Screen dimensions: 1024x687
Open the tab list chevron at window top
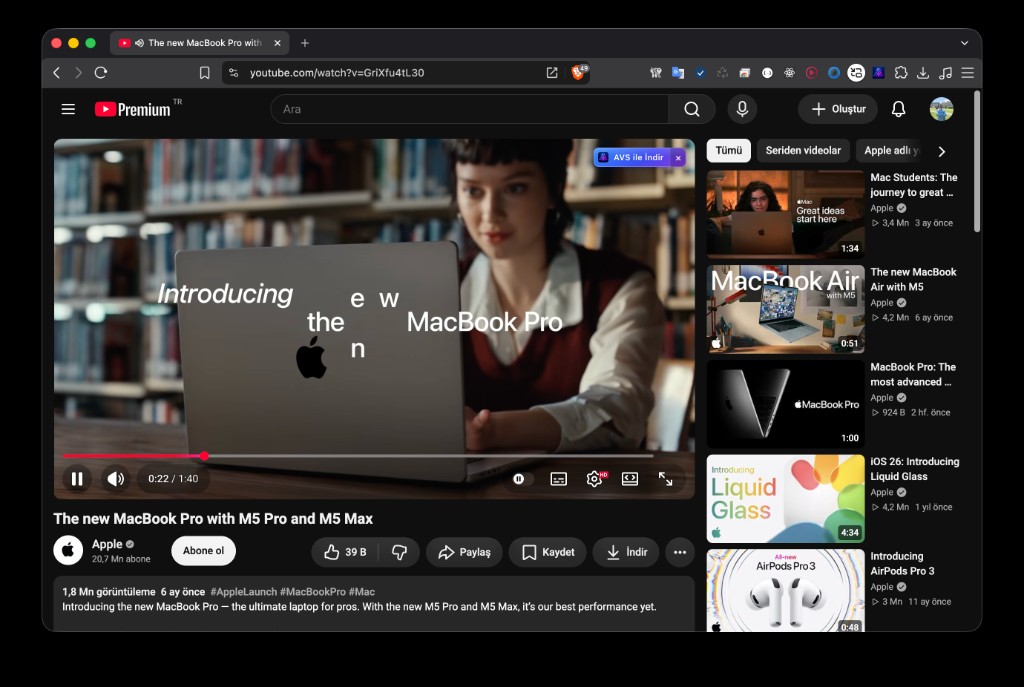pos(965,43)
